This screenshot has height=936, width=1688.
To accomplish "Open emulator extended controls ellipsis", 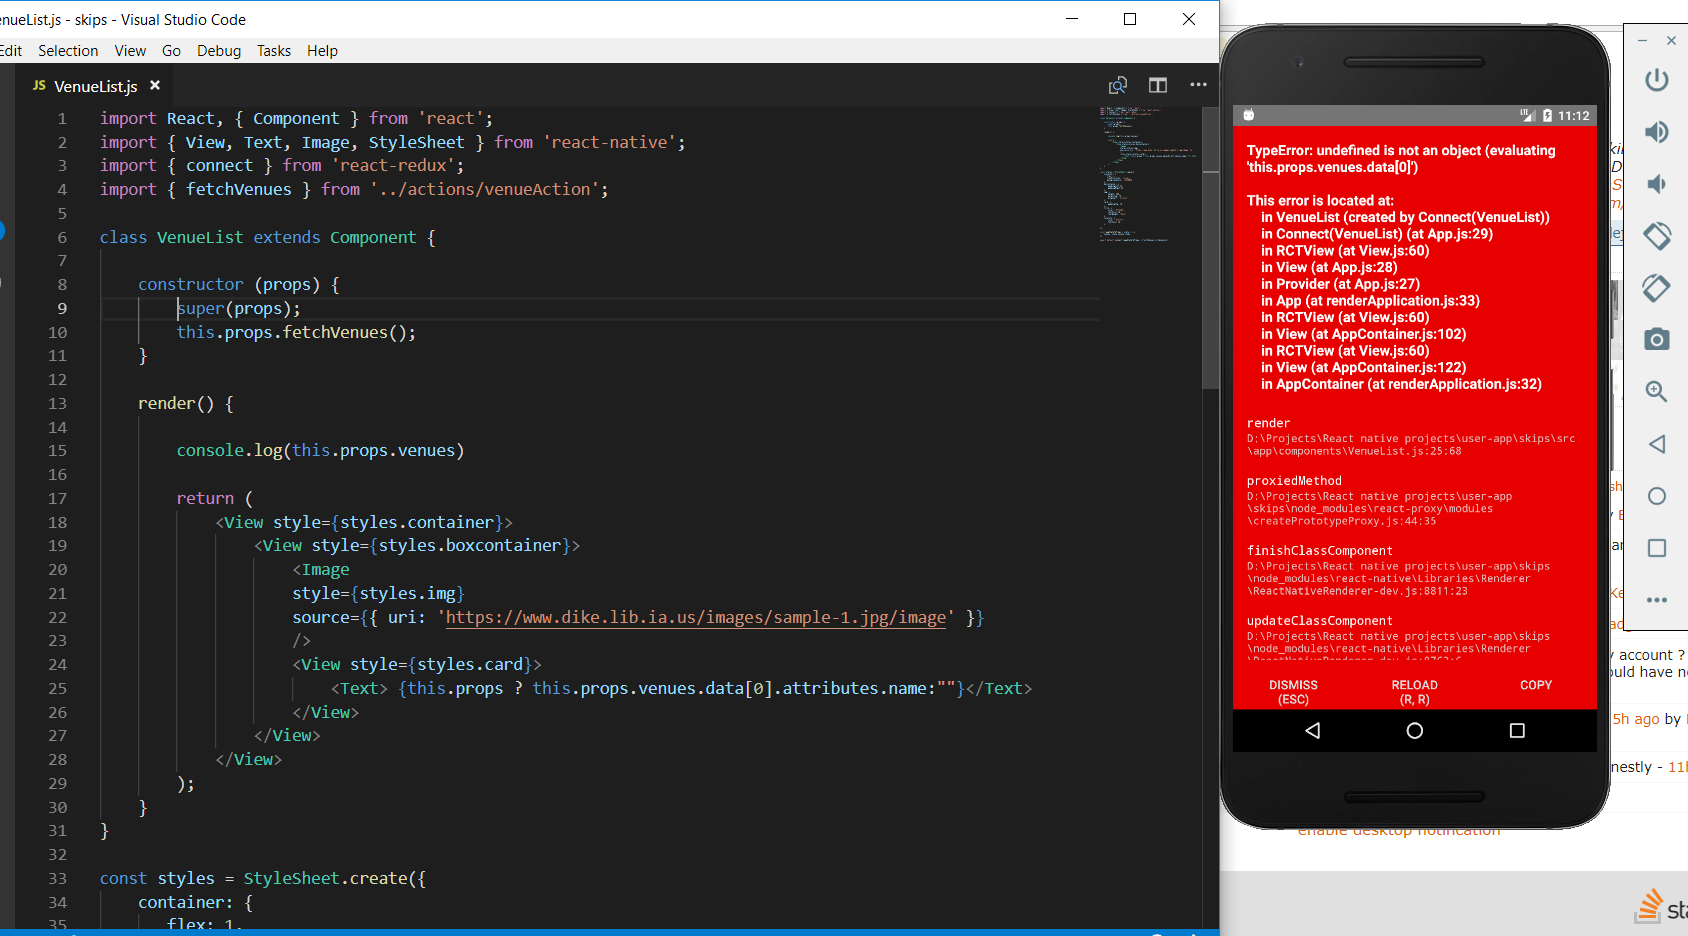I will [1657, 600].
